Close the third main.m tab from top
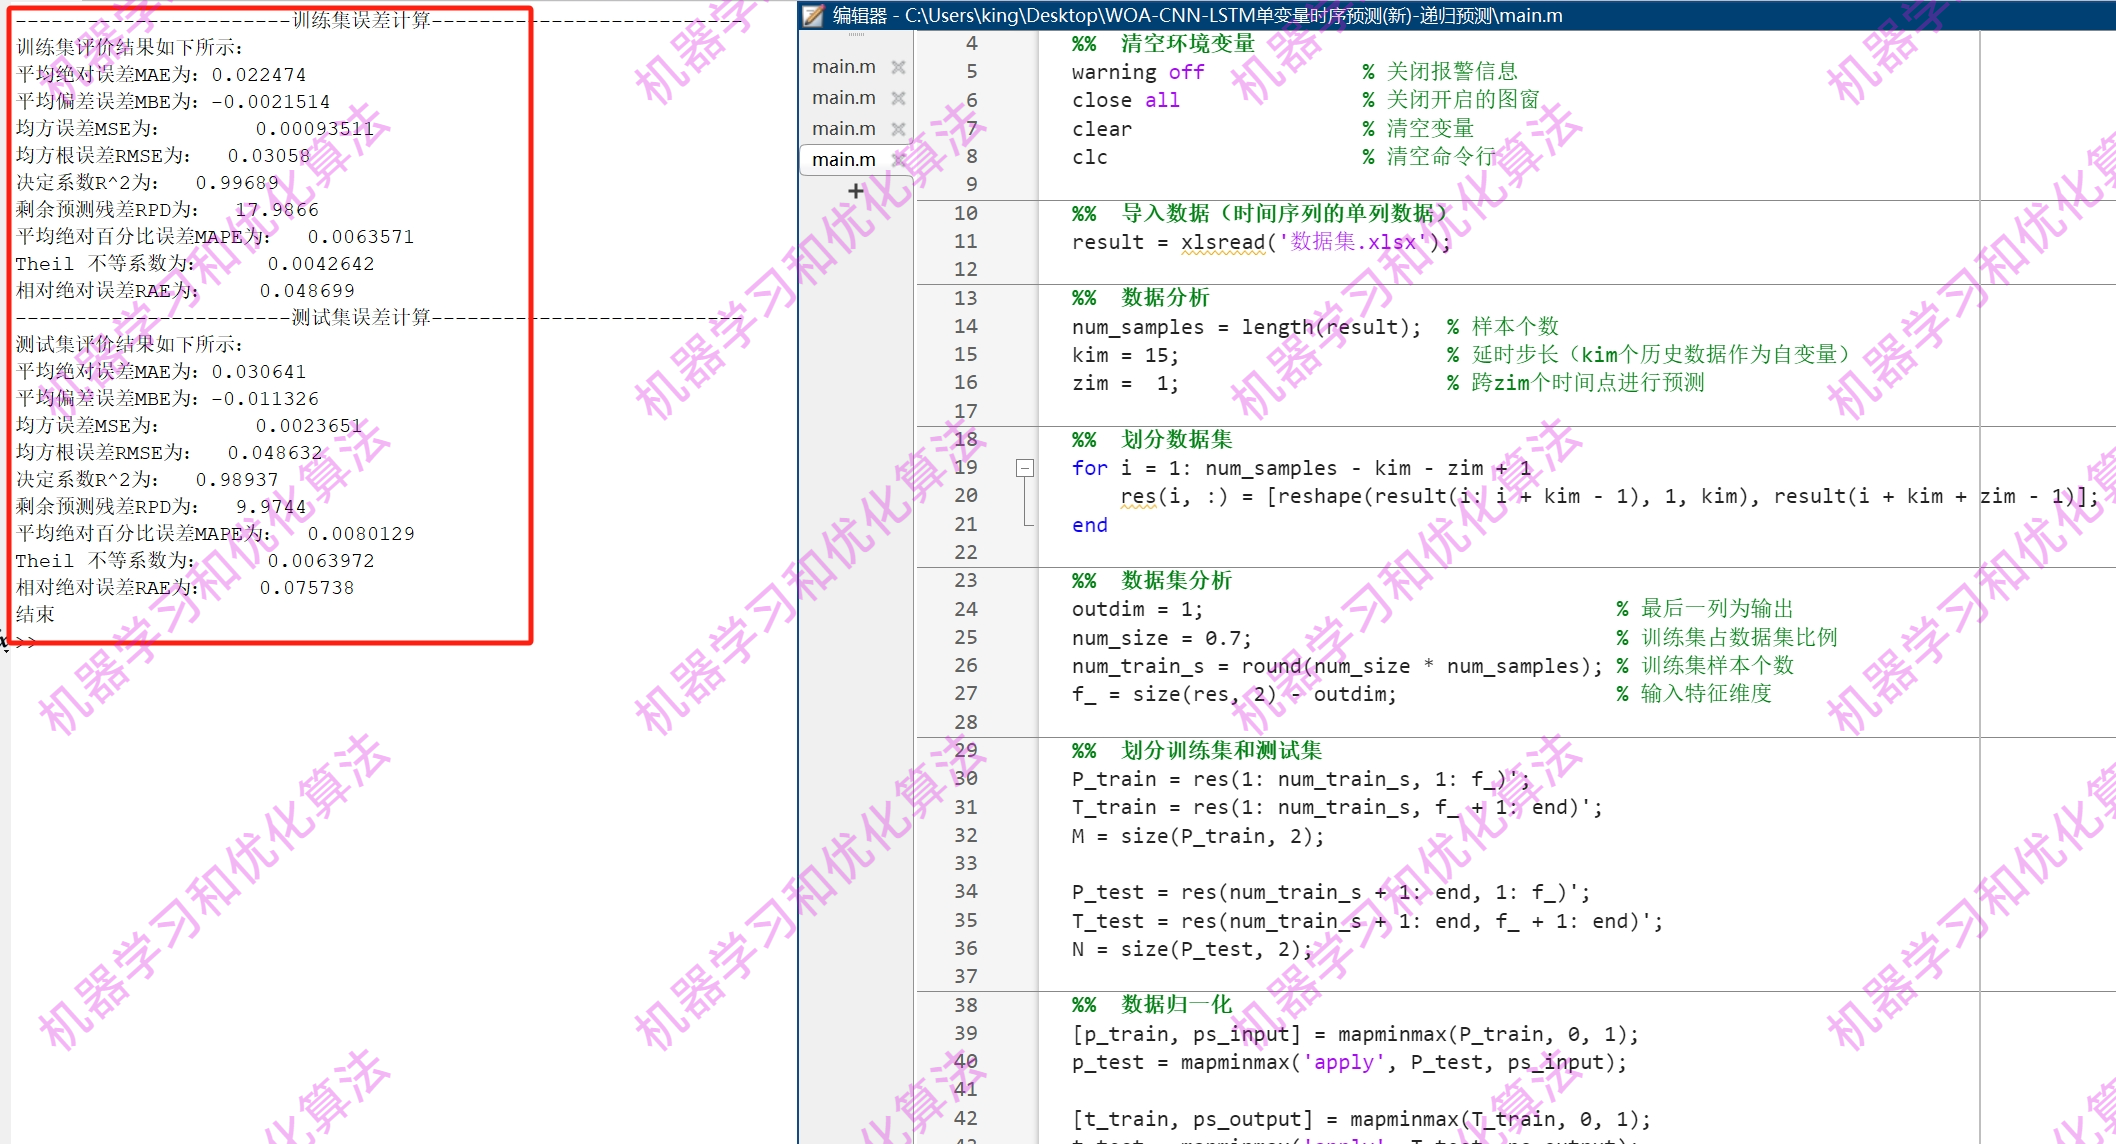Screen dimensions: 2116x1144 pos(898,129)
